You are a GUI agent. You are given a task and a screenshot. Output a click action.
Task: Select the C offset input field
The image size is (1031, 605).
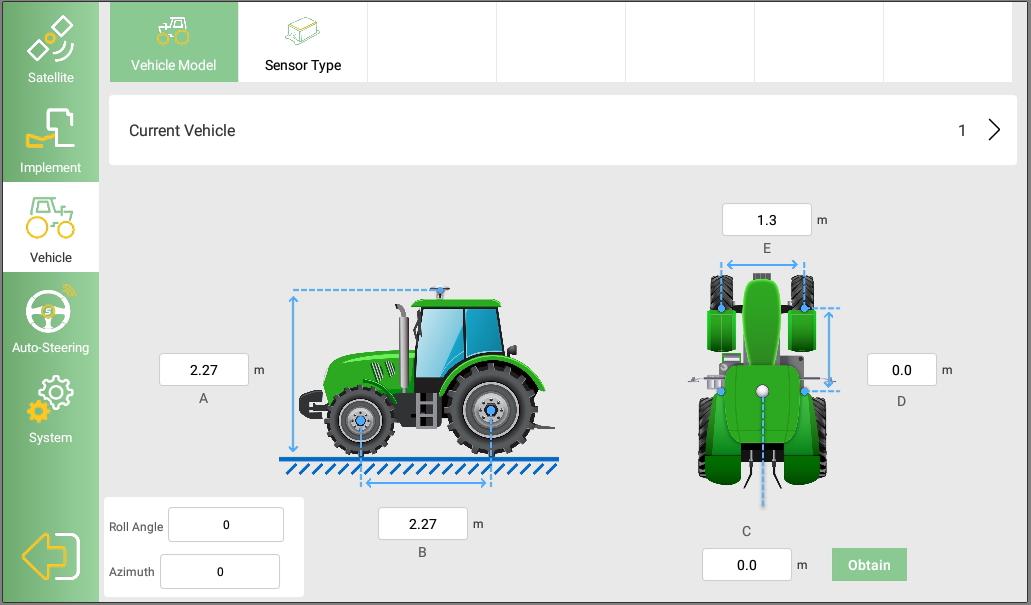[746, 565]
